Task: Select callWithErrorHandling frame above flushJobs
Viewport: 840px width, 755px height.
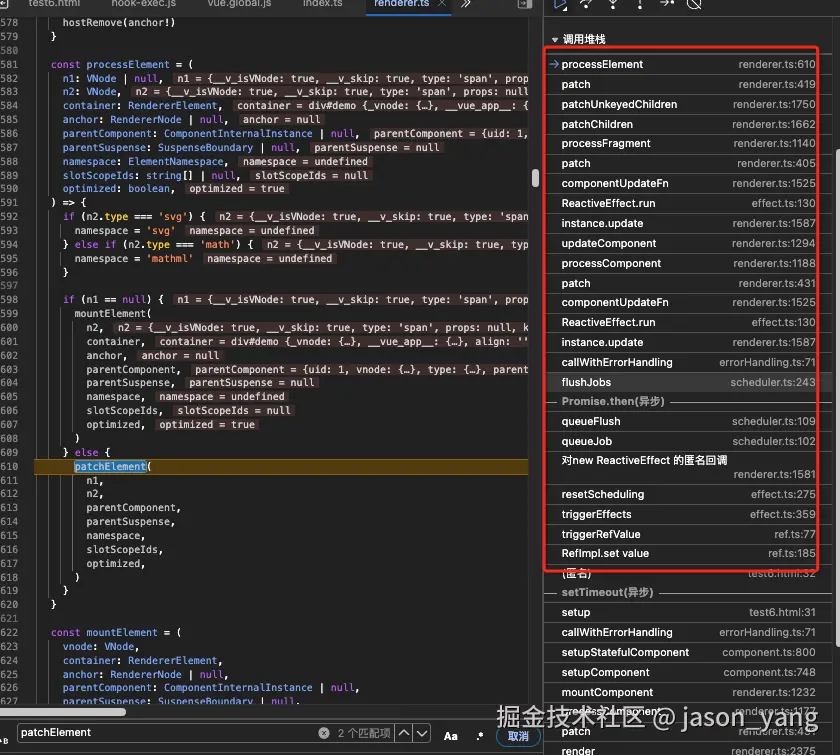Action: [x=688, y=363]
